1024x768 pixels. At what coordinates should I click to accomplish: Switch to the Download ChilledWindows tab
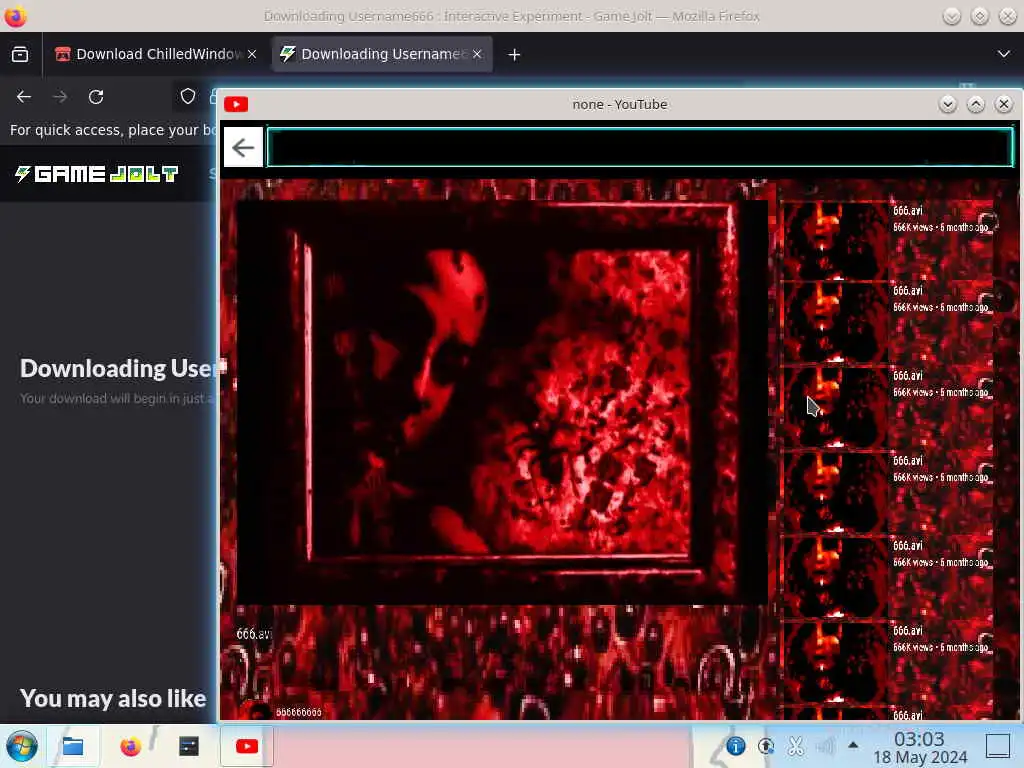[x=155, y=54]
